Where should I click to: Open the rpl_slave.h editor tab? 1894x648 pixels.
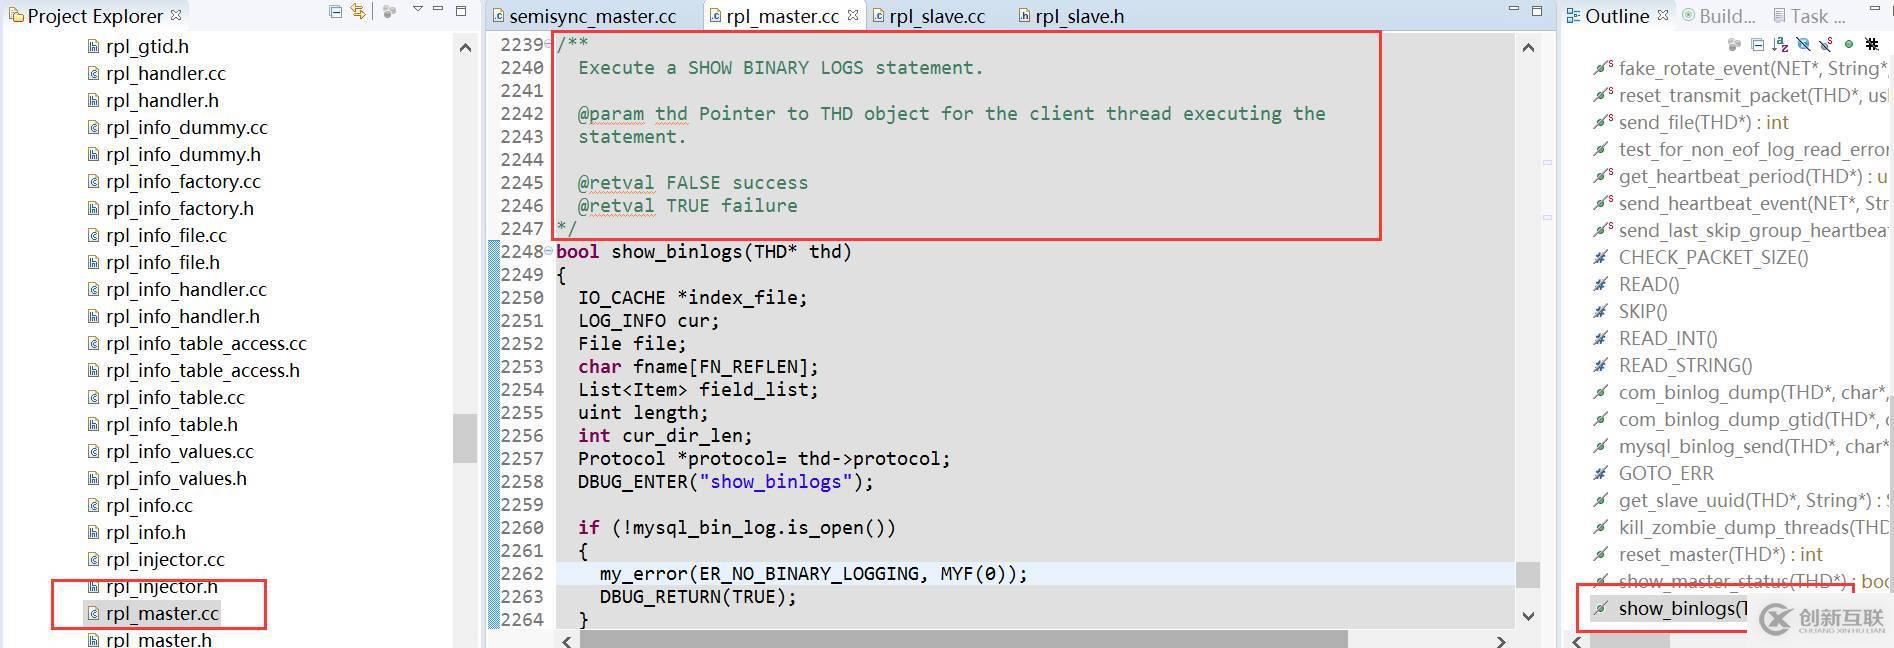[1072, 16]
